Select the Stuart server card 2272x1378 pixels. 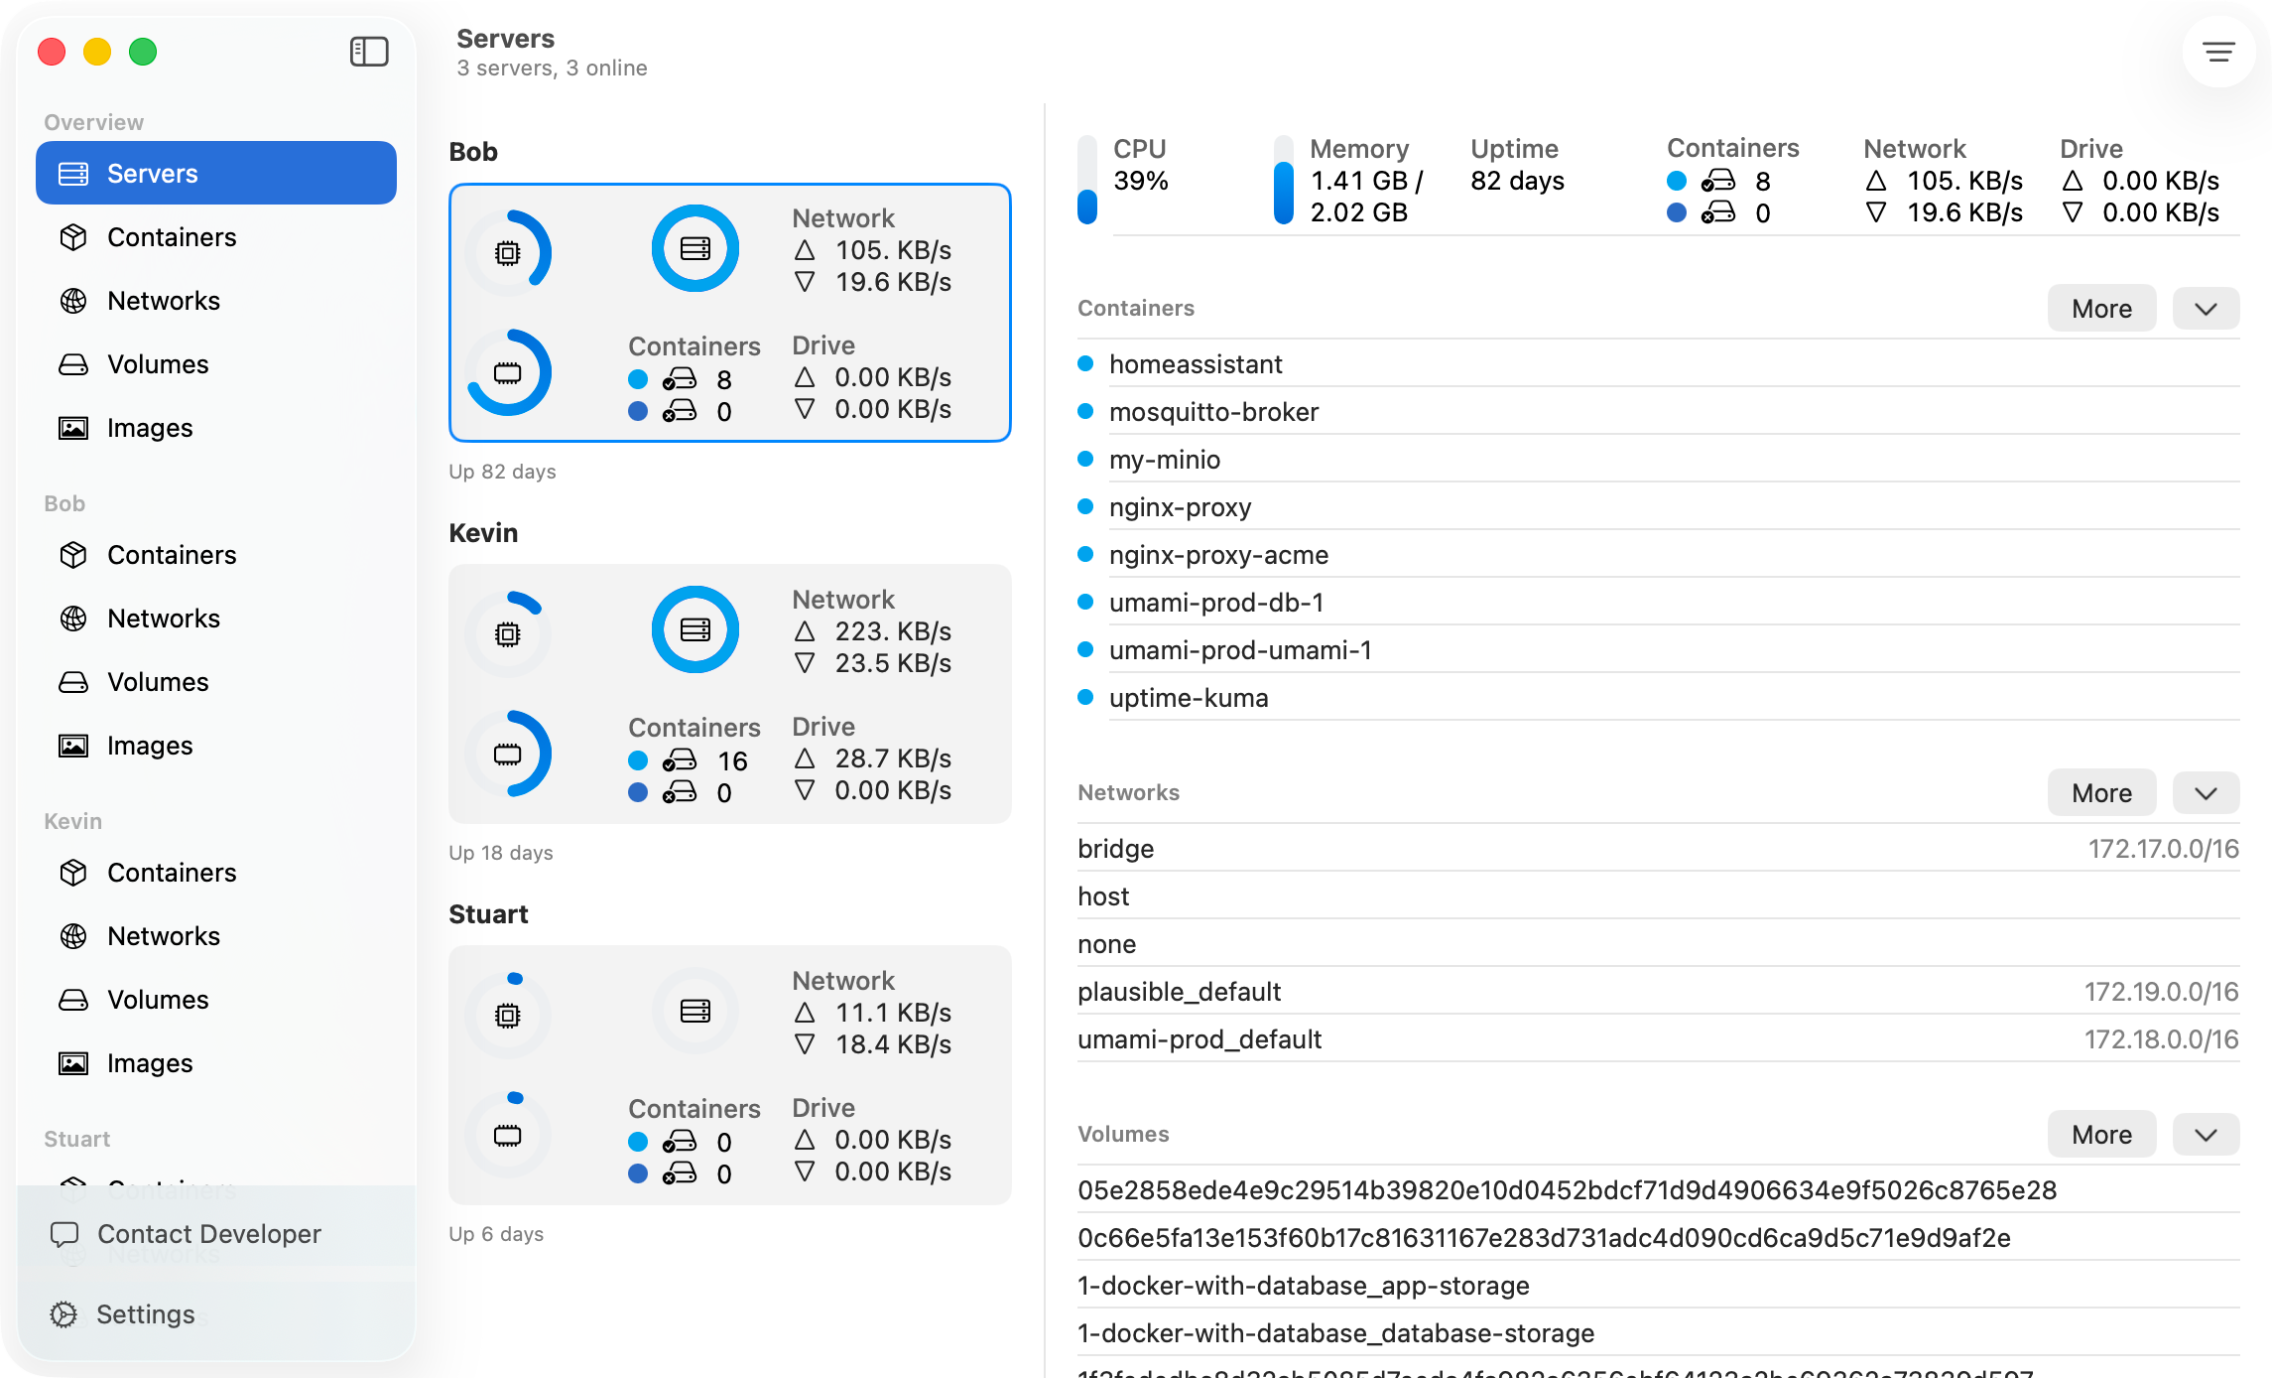tap(729, 1075)
